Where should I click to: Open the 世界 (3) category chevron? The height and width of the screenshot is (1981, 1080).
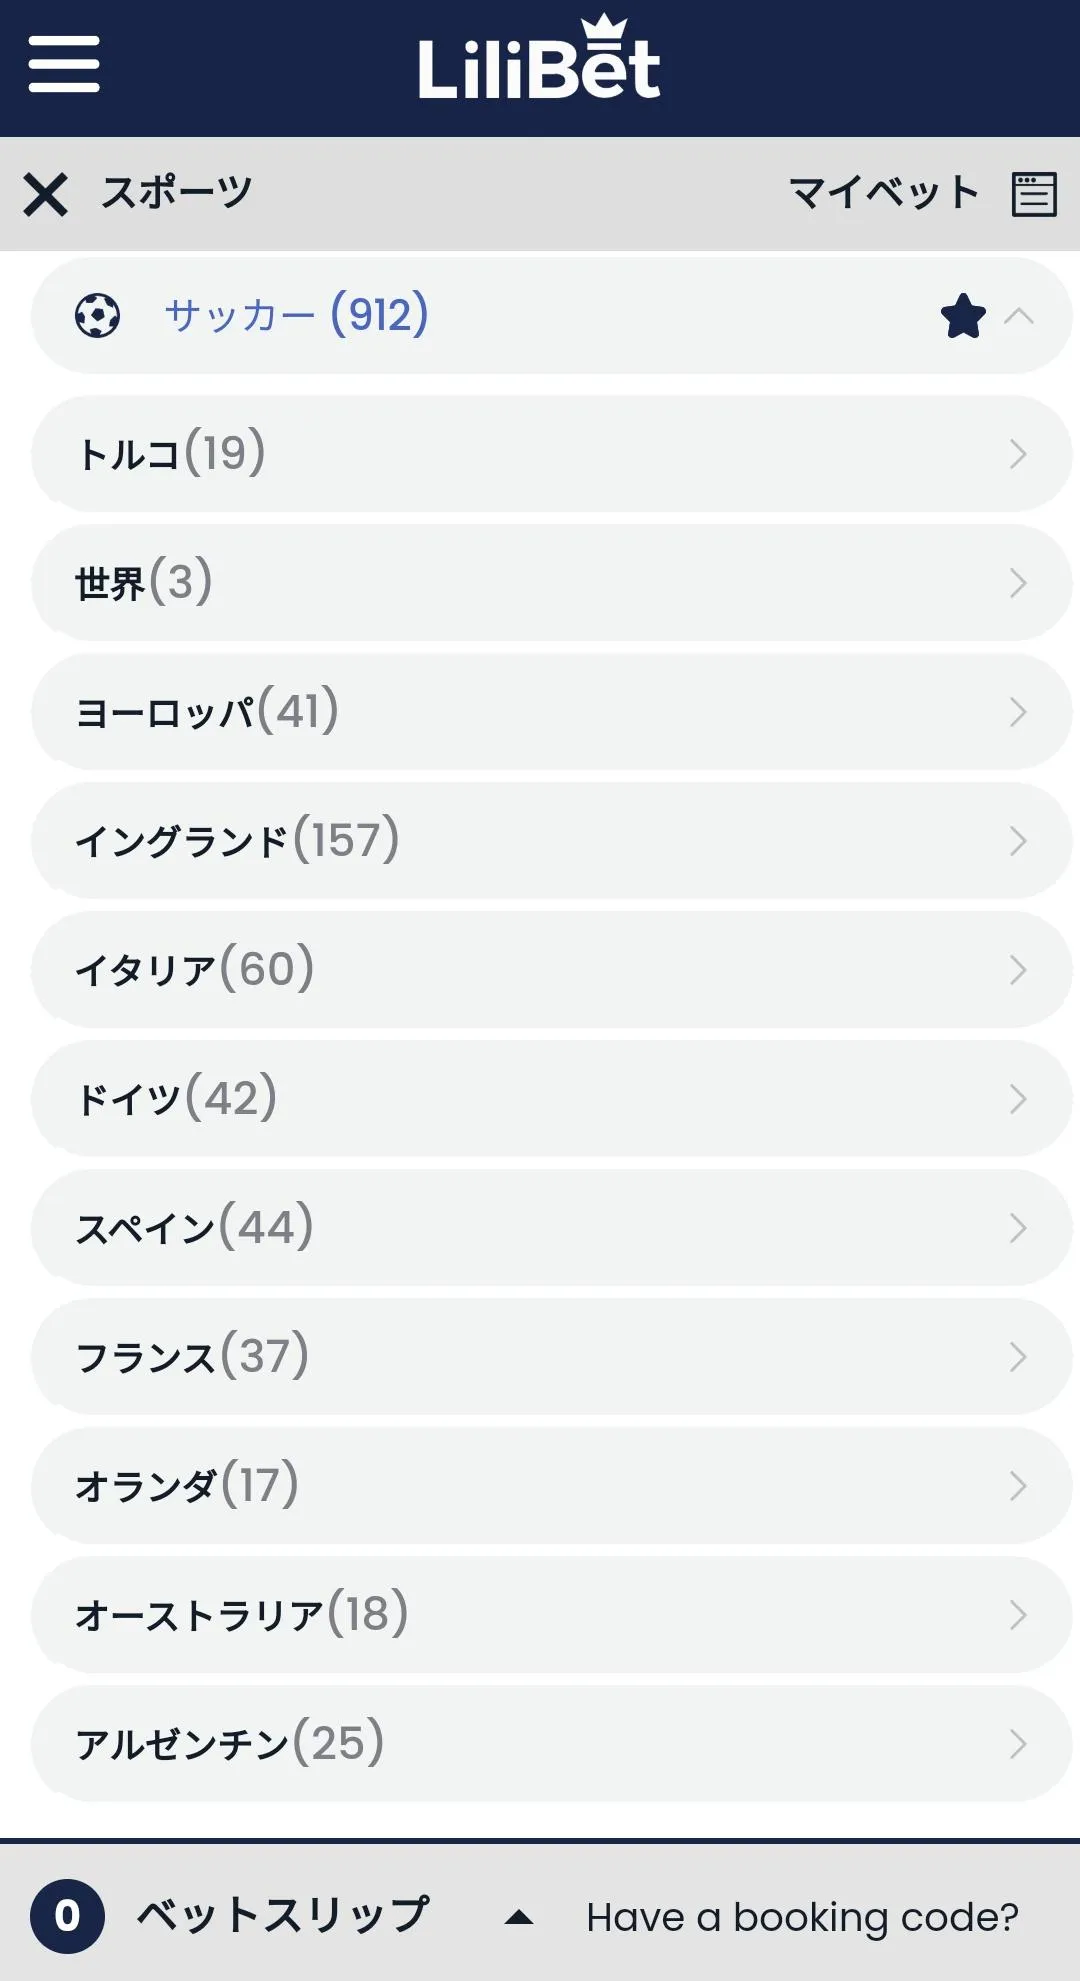1018,583
